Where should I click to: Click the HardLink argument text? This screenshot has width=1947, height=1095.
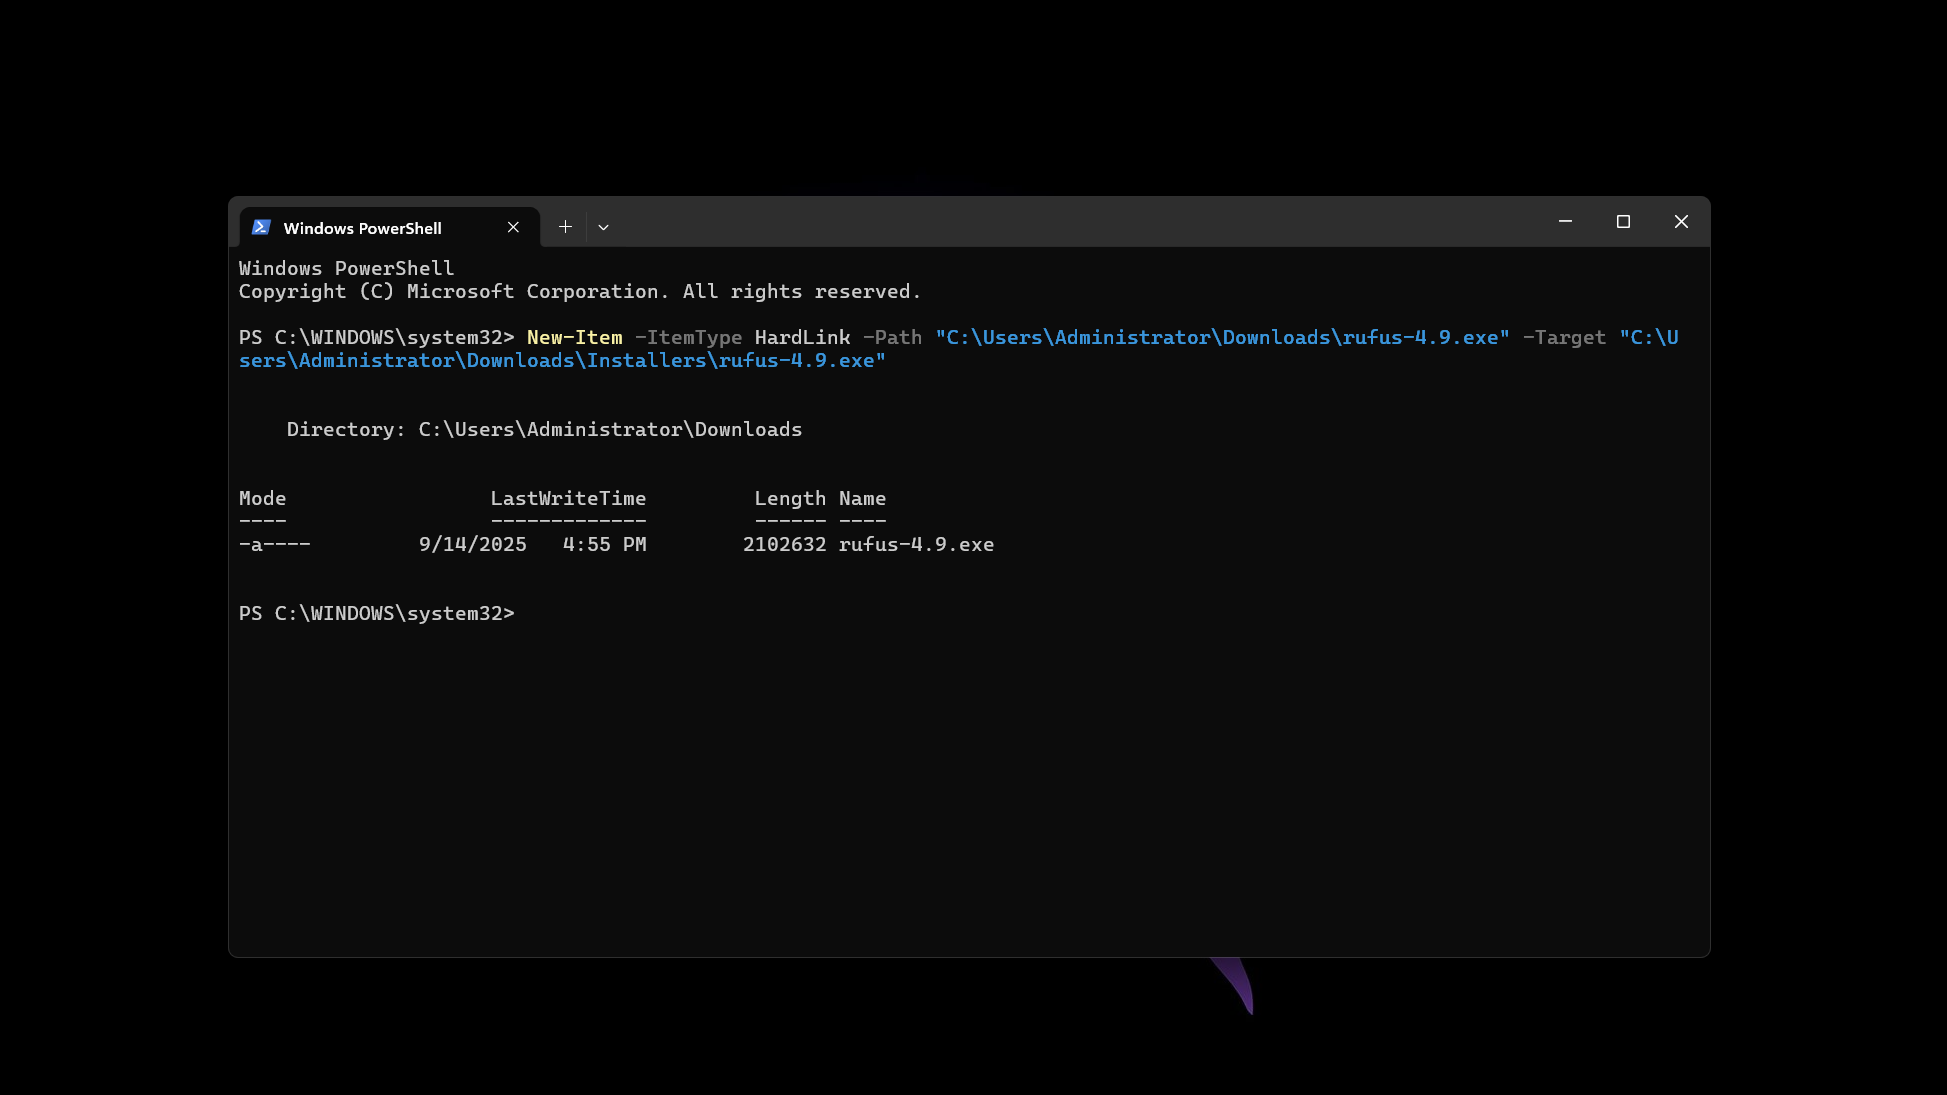click(802, 338)
